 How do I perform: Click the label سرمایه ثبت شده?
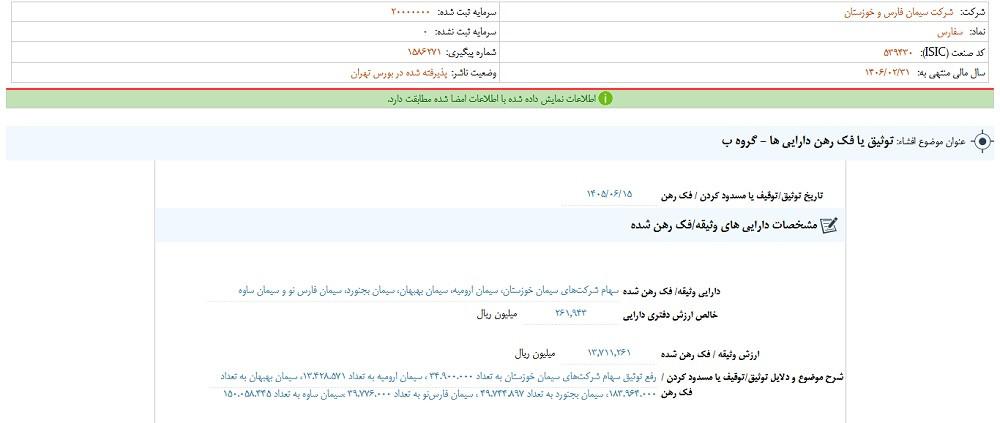[x=466, y=12]
